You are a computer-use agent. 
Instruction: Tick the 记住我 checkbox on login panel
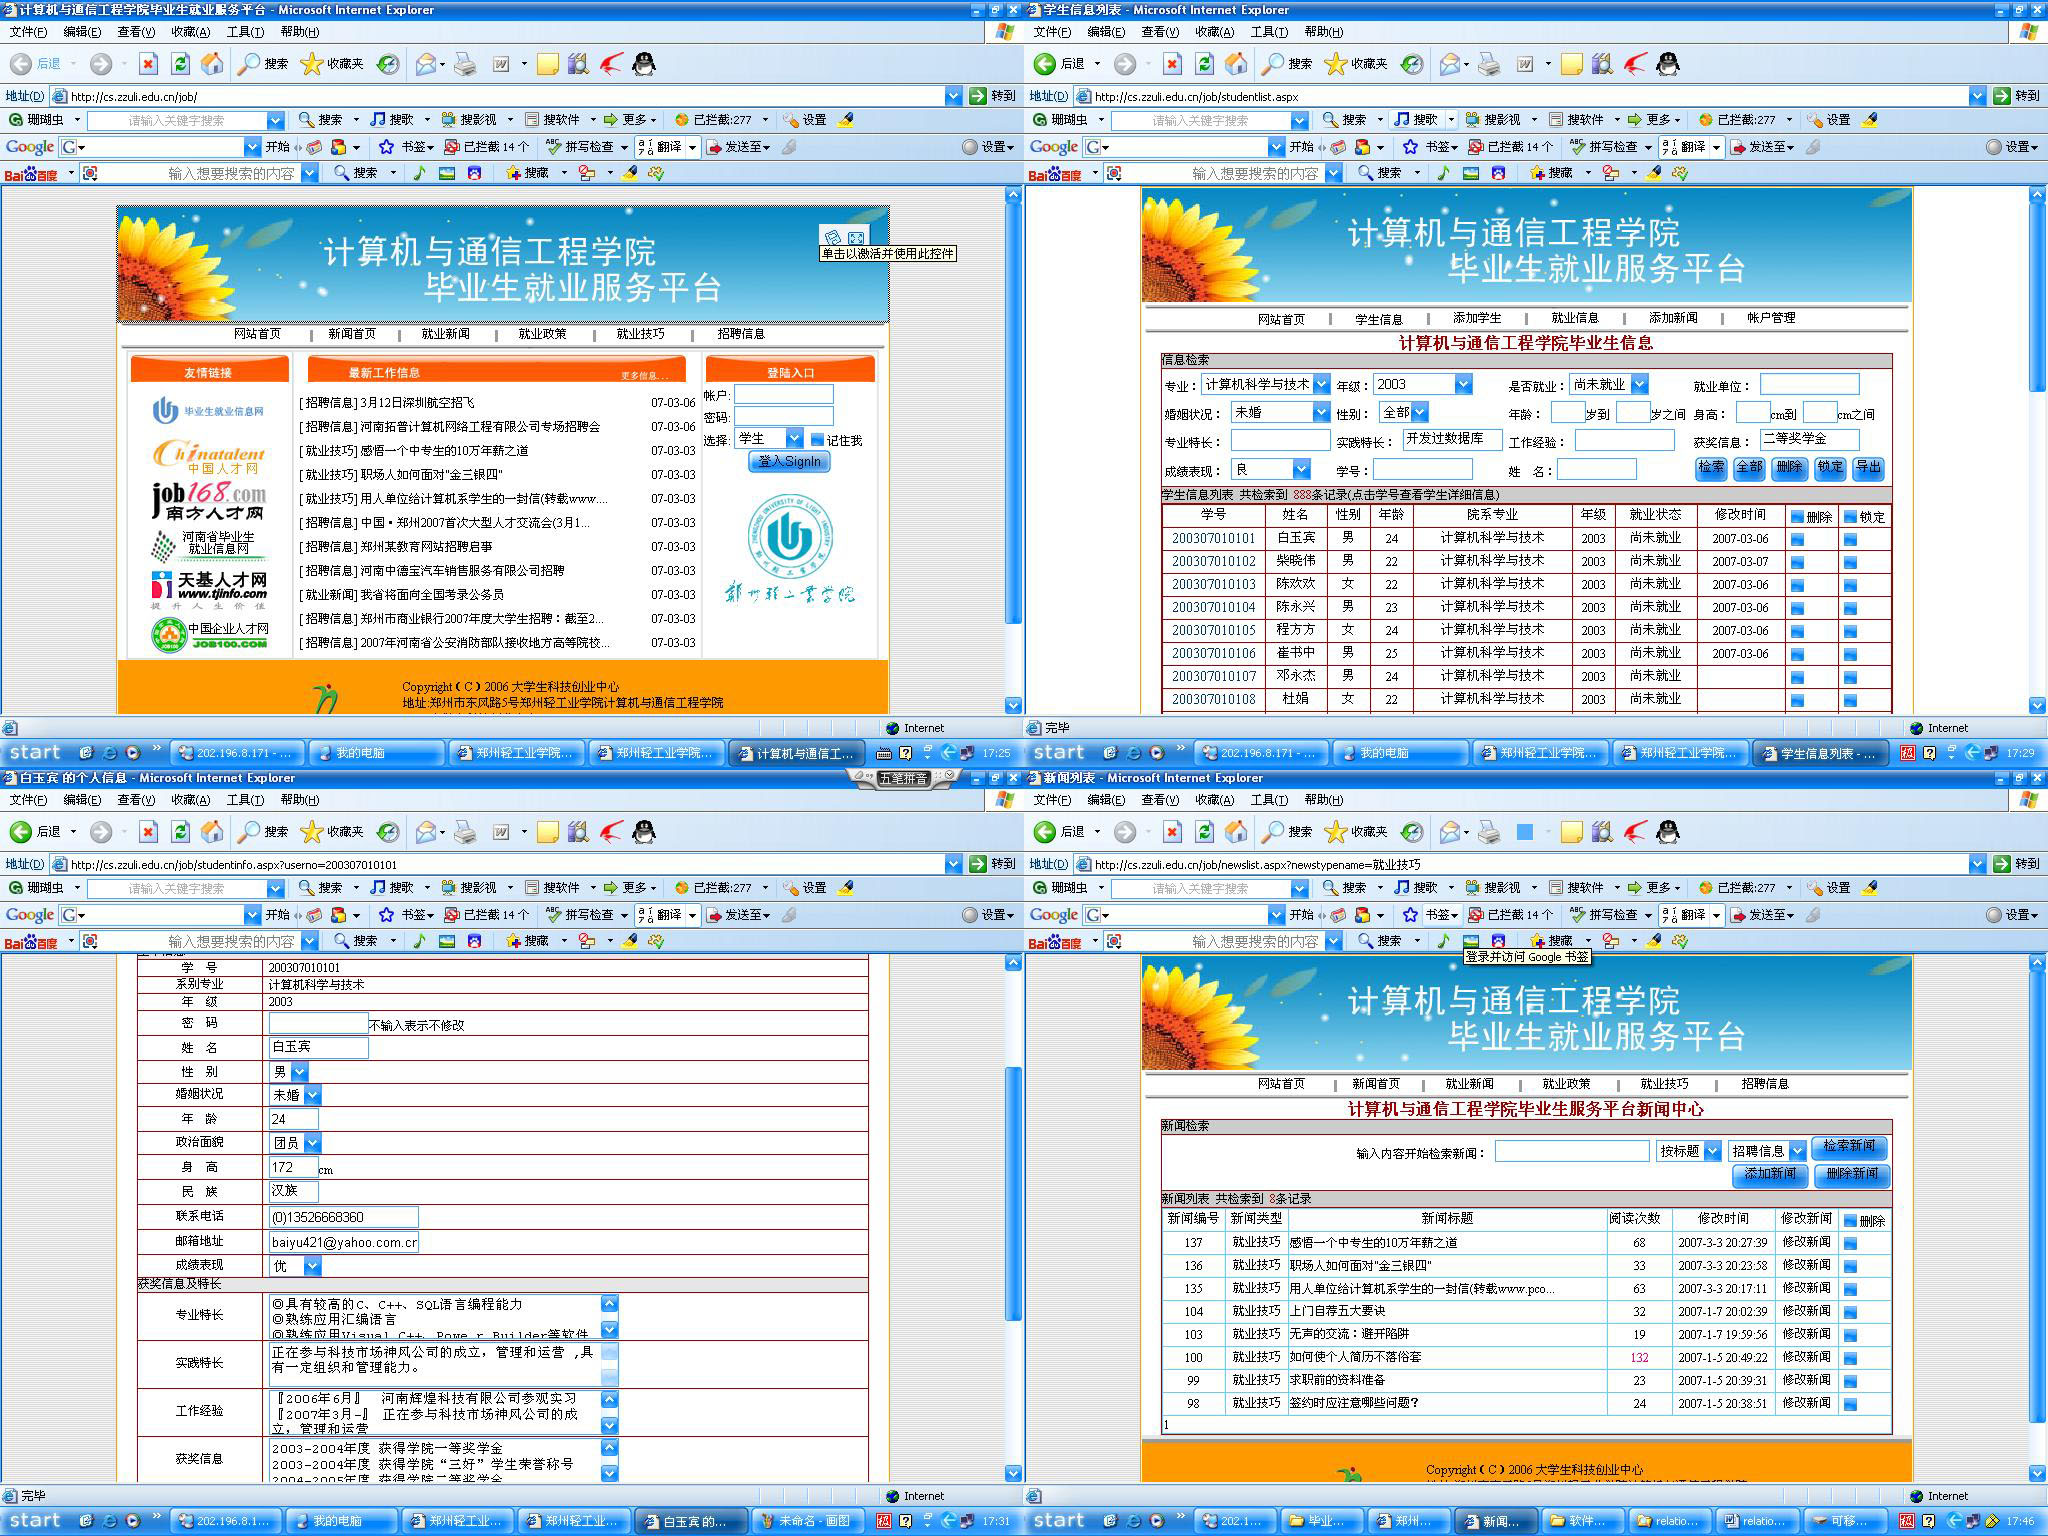click(817, 440)
